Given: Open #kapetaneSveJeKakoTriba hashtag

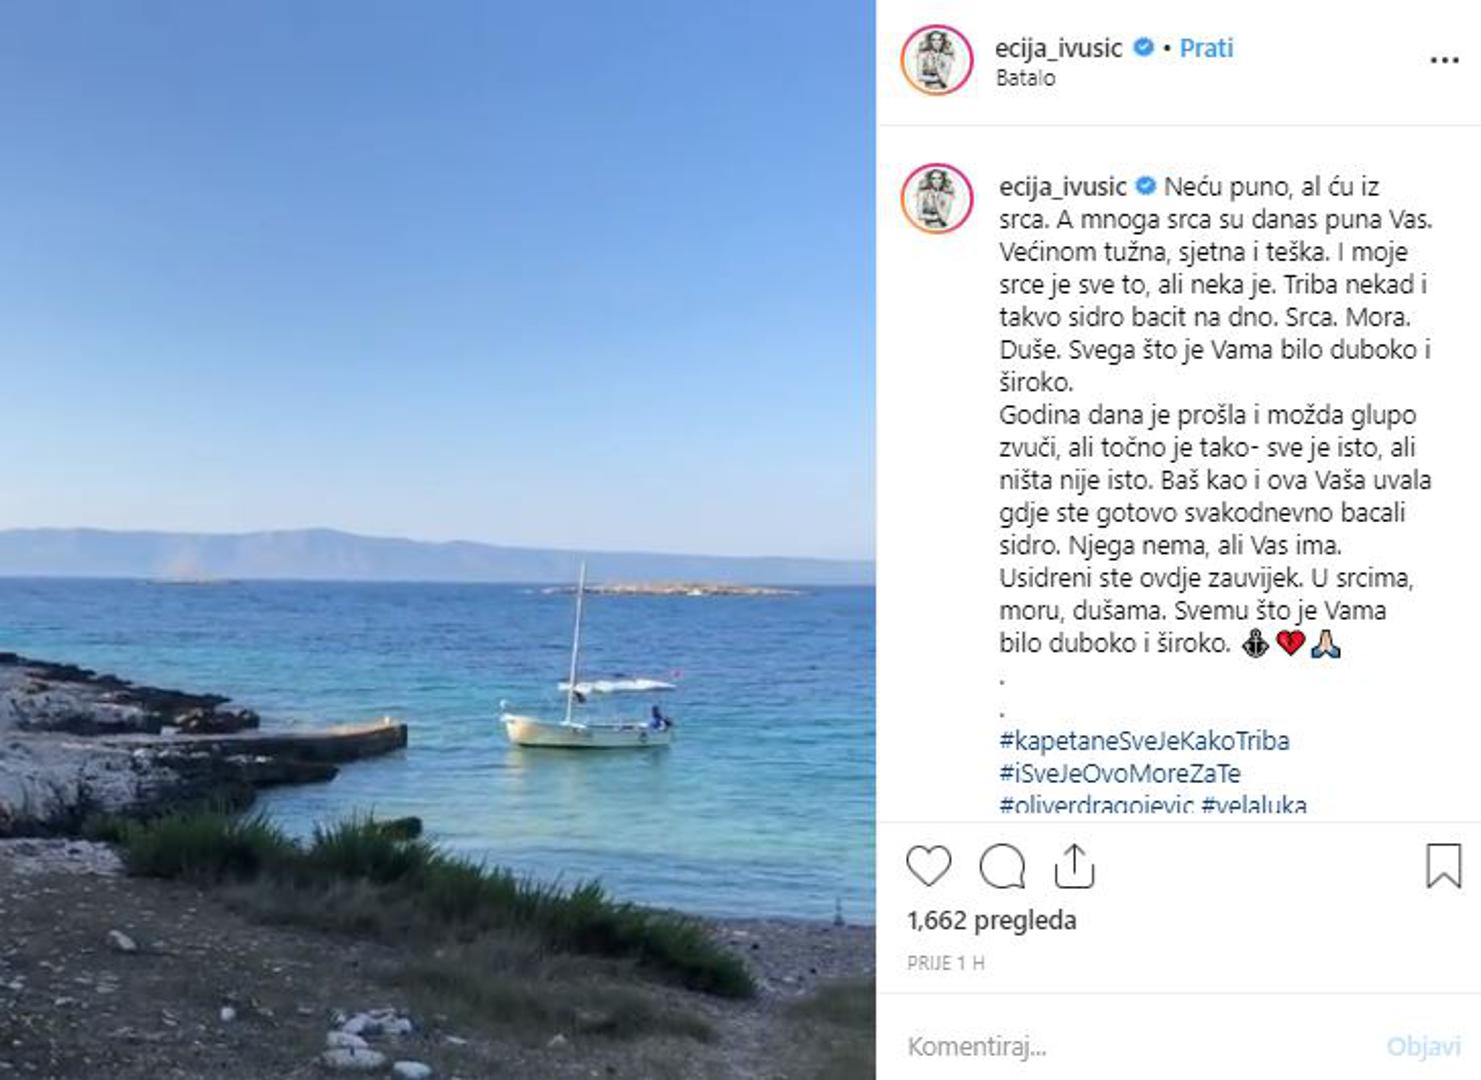Looking at the screenshot, I should 1144,741.
